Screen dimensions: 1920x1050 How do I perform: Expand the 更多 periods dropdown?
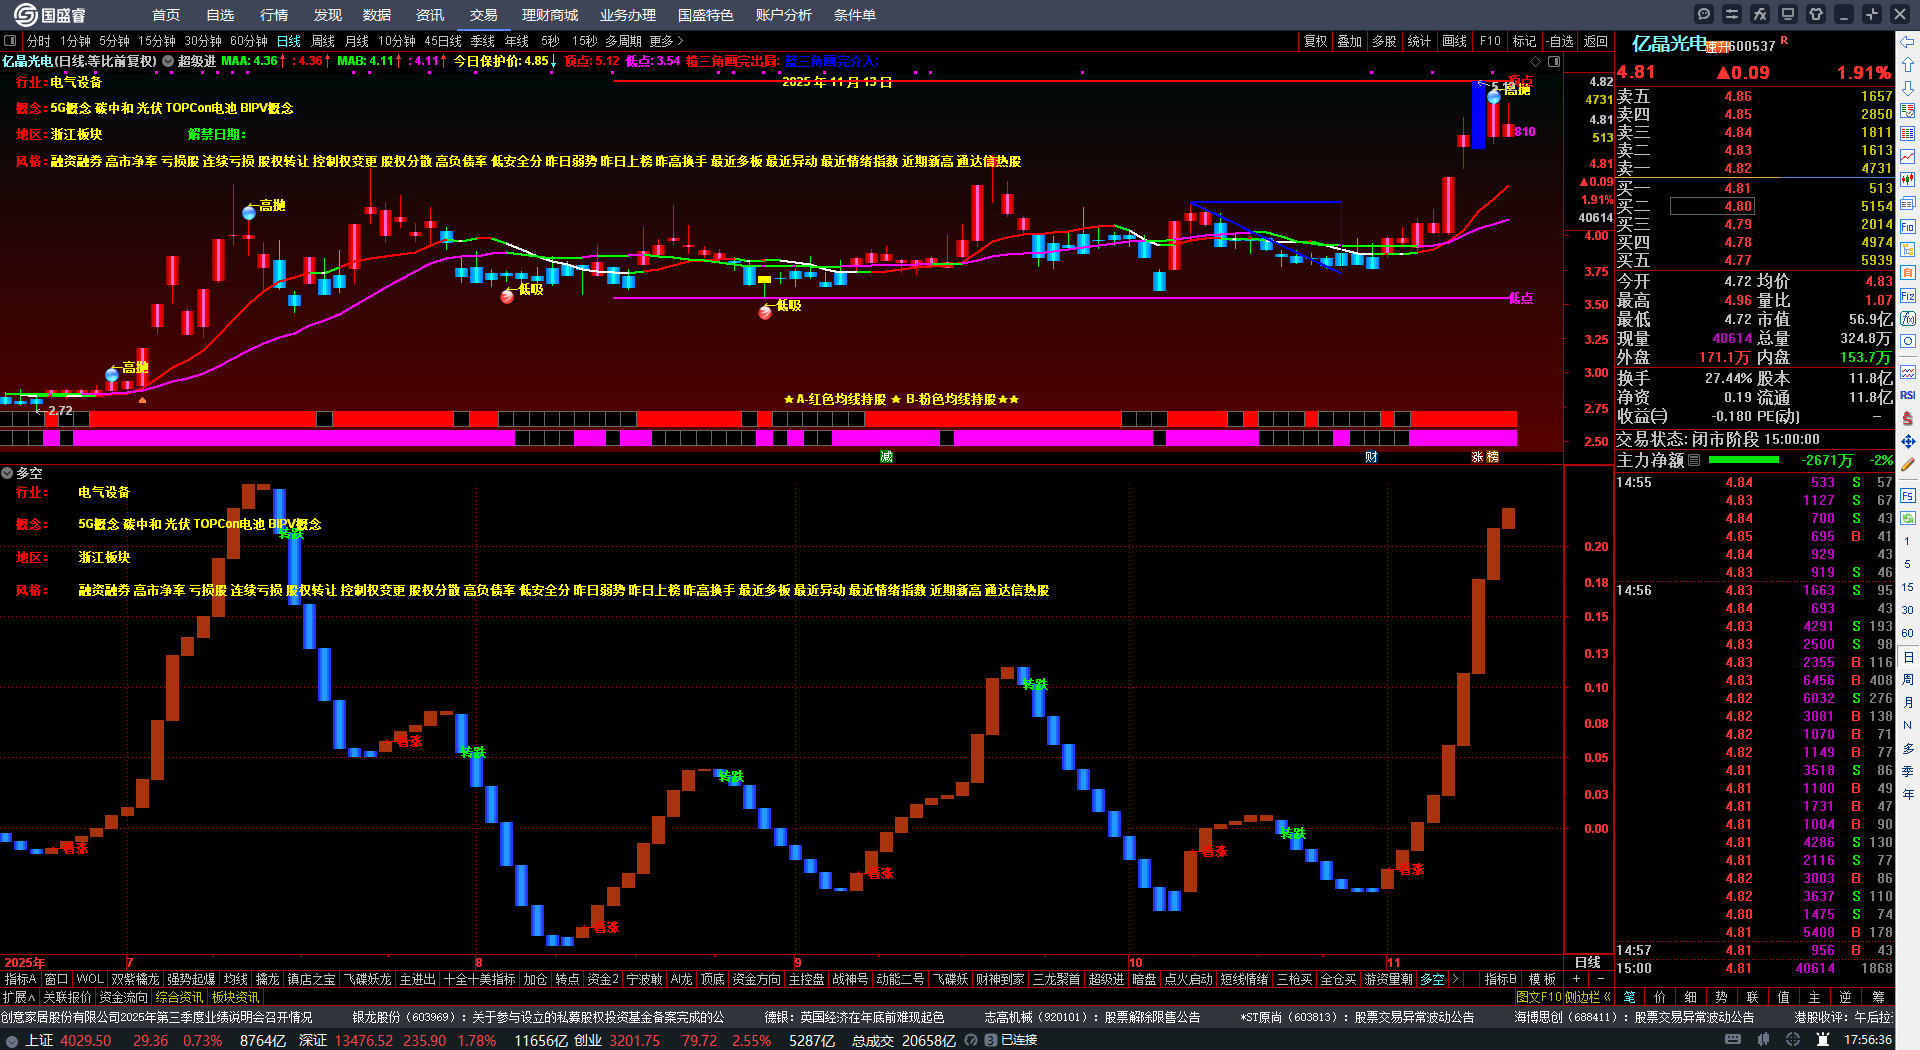(666, 41)
